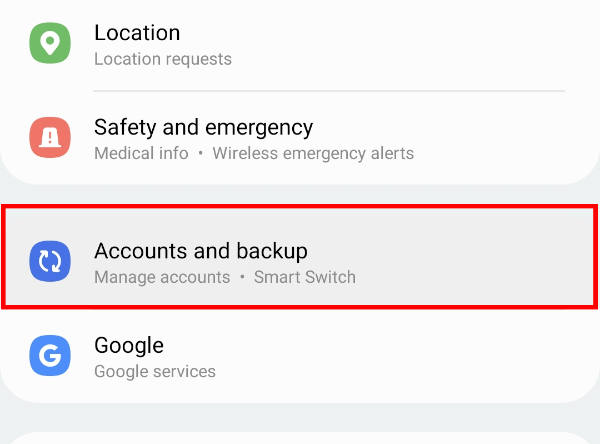Viewport: 600px width, 444px height.
Task: Tap the Location requests subtitle
Action: (x=162, y=59)
